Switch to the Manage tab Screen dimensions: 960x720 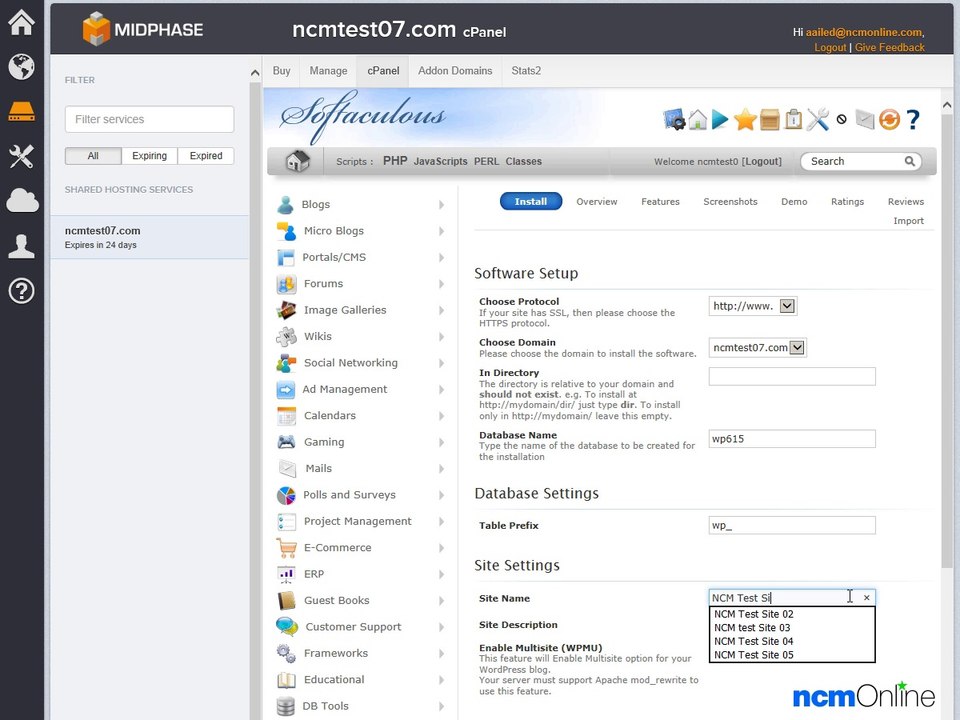(328, 71)
